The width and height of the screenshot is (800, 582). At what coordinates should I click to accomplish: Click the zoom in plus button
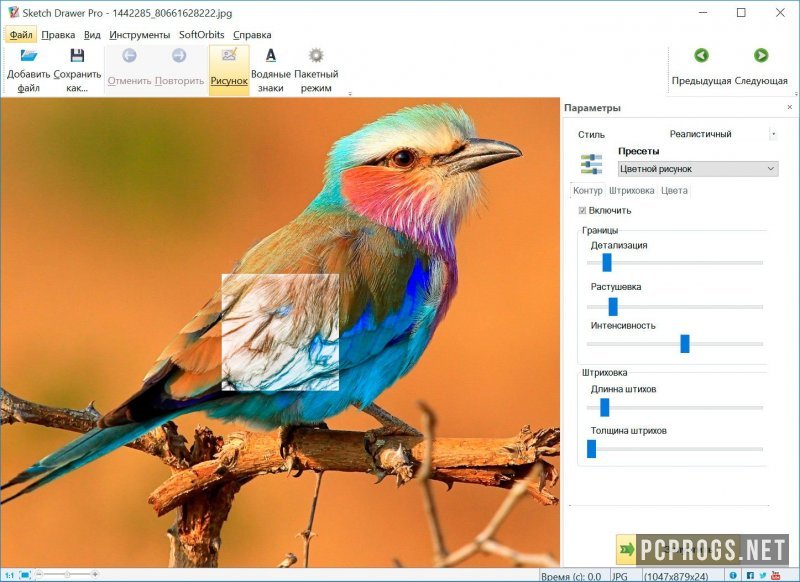(95, 575)
